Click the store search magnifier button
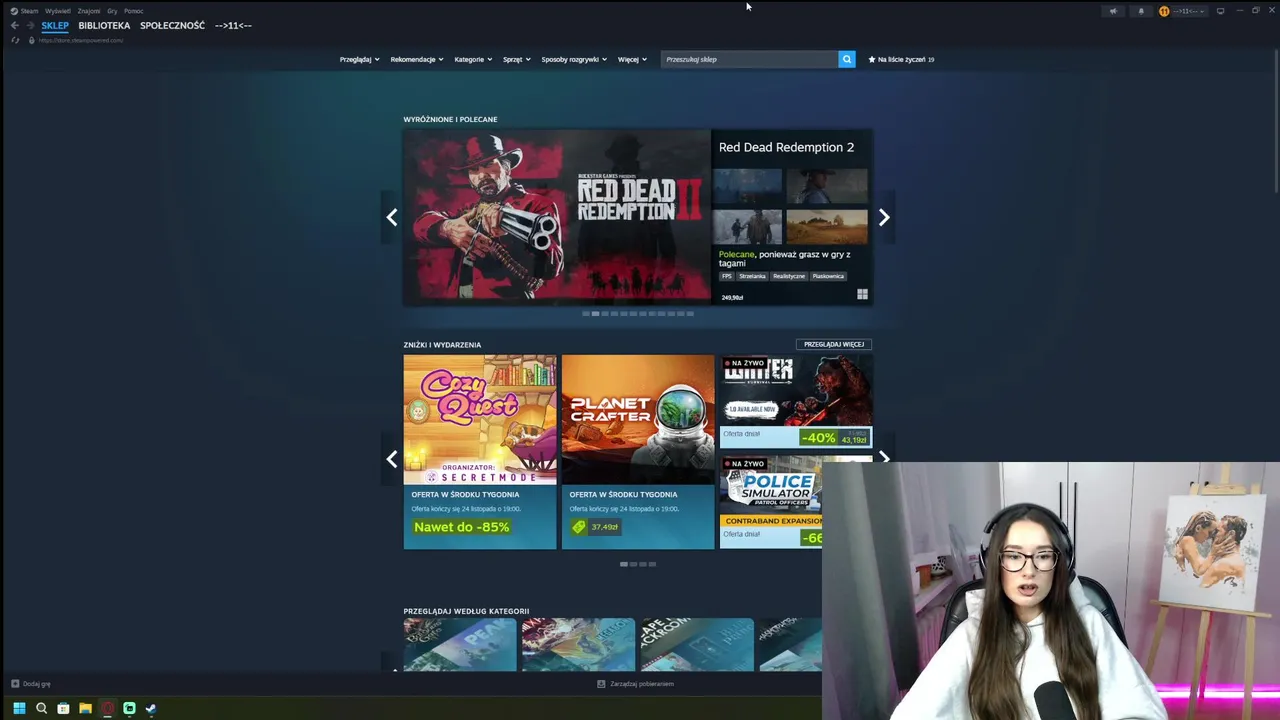This screenshot has height=720, width=1280. coord(846,59)
